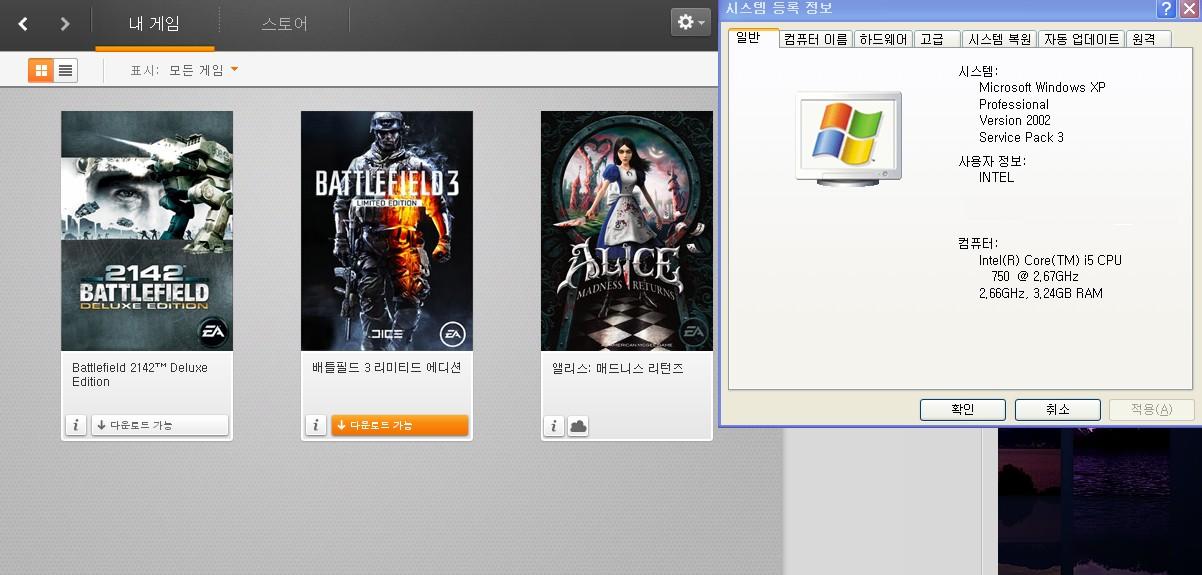Show info for Battlefield 2142 Deluxe Edition
The width and height of the screenshot is (1202, 575).
pos(76,425)
